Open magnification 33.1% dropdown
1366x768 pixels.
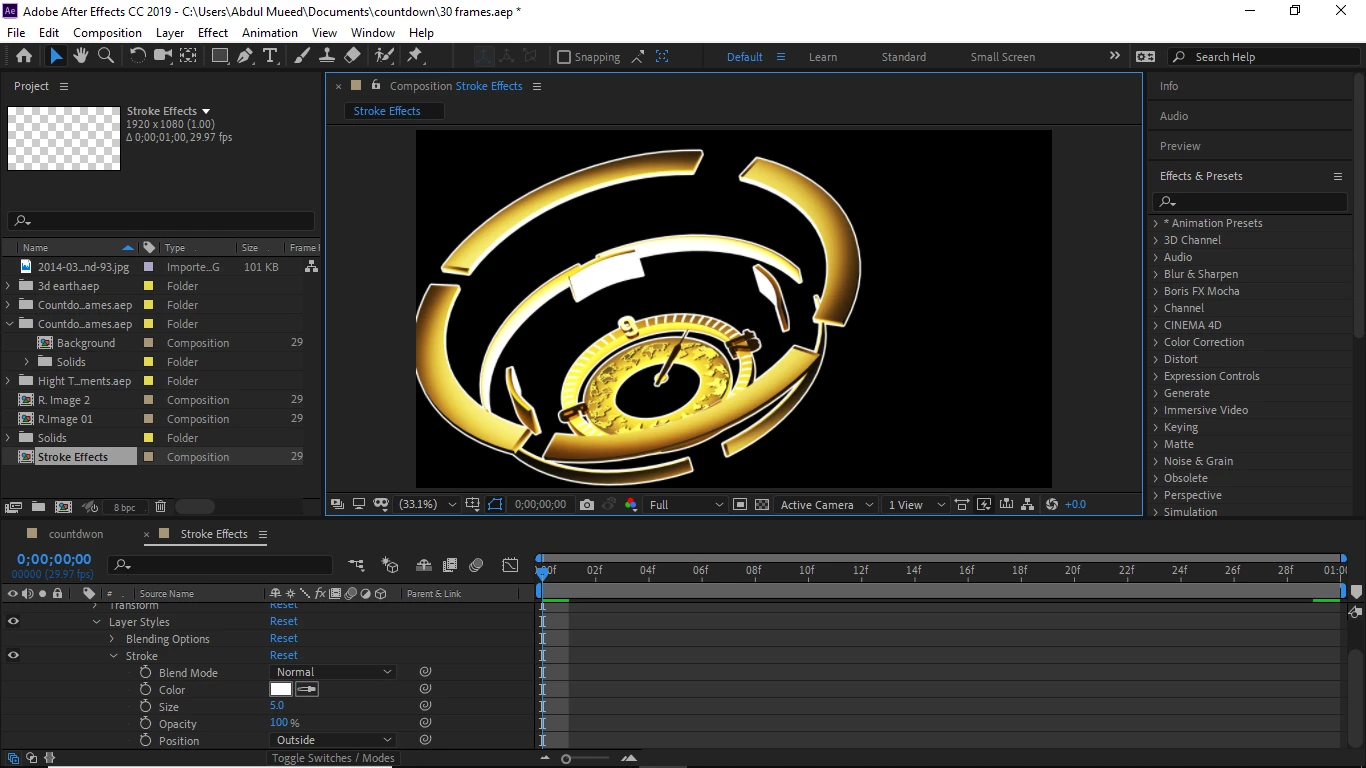tap(428, 505)
